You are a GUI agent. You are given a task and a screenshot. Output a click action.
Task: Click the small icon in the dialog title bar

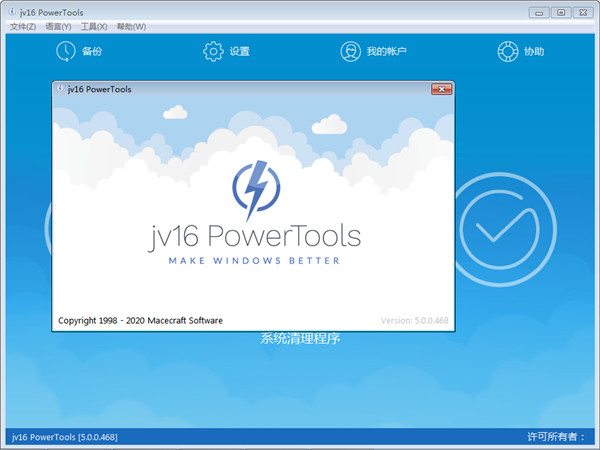pyautogui.click(x=61, y=89)
